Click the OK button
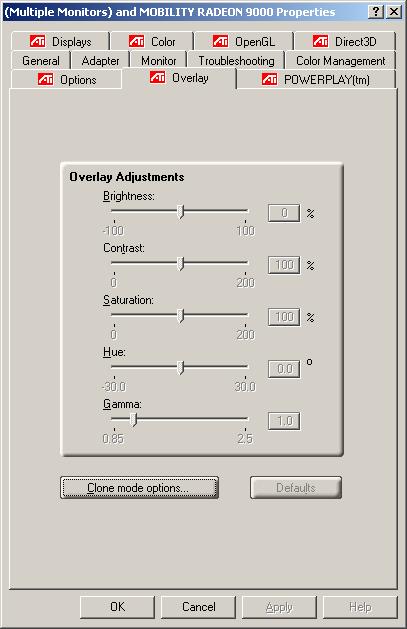The width and height of the screenshot is (407, 629). pyautogui.click(x=117, y=607)
